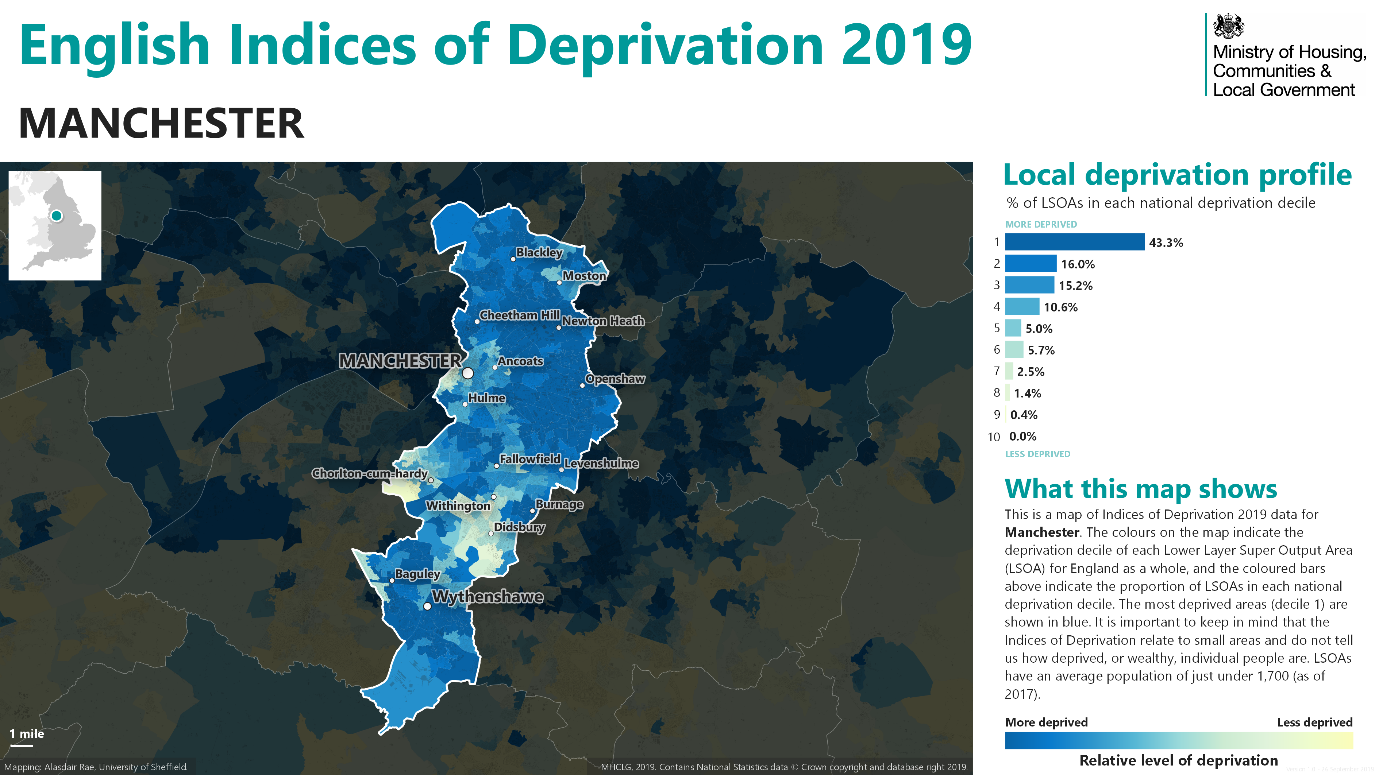Image resolution: width=1379 pixels, height=775 pixels.
Task: Select the Manchester city centre marker
Action: point(468,373)
